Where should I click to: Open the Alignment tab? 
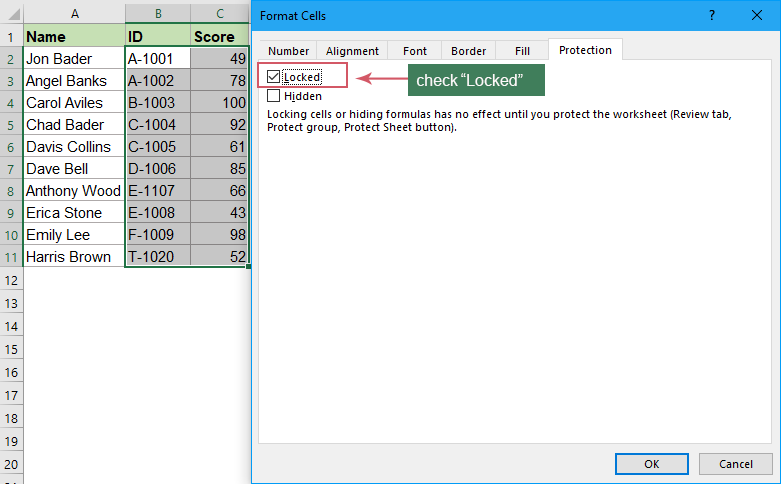click(x=352, y=50)
